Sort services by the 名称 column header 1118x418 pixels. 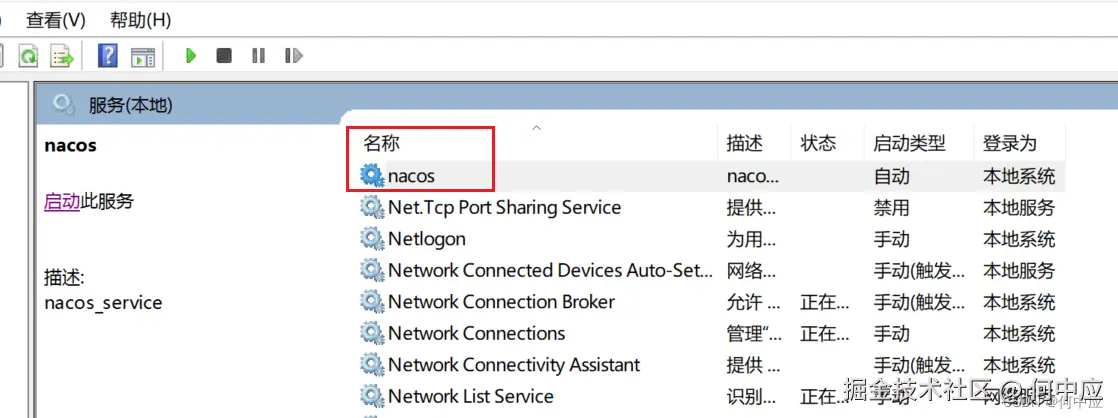(x=382, y=144)
